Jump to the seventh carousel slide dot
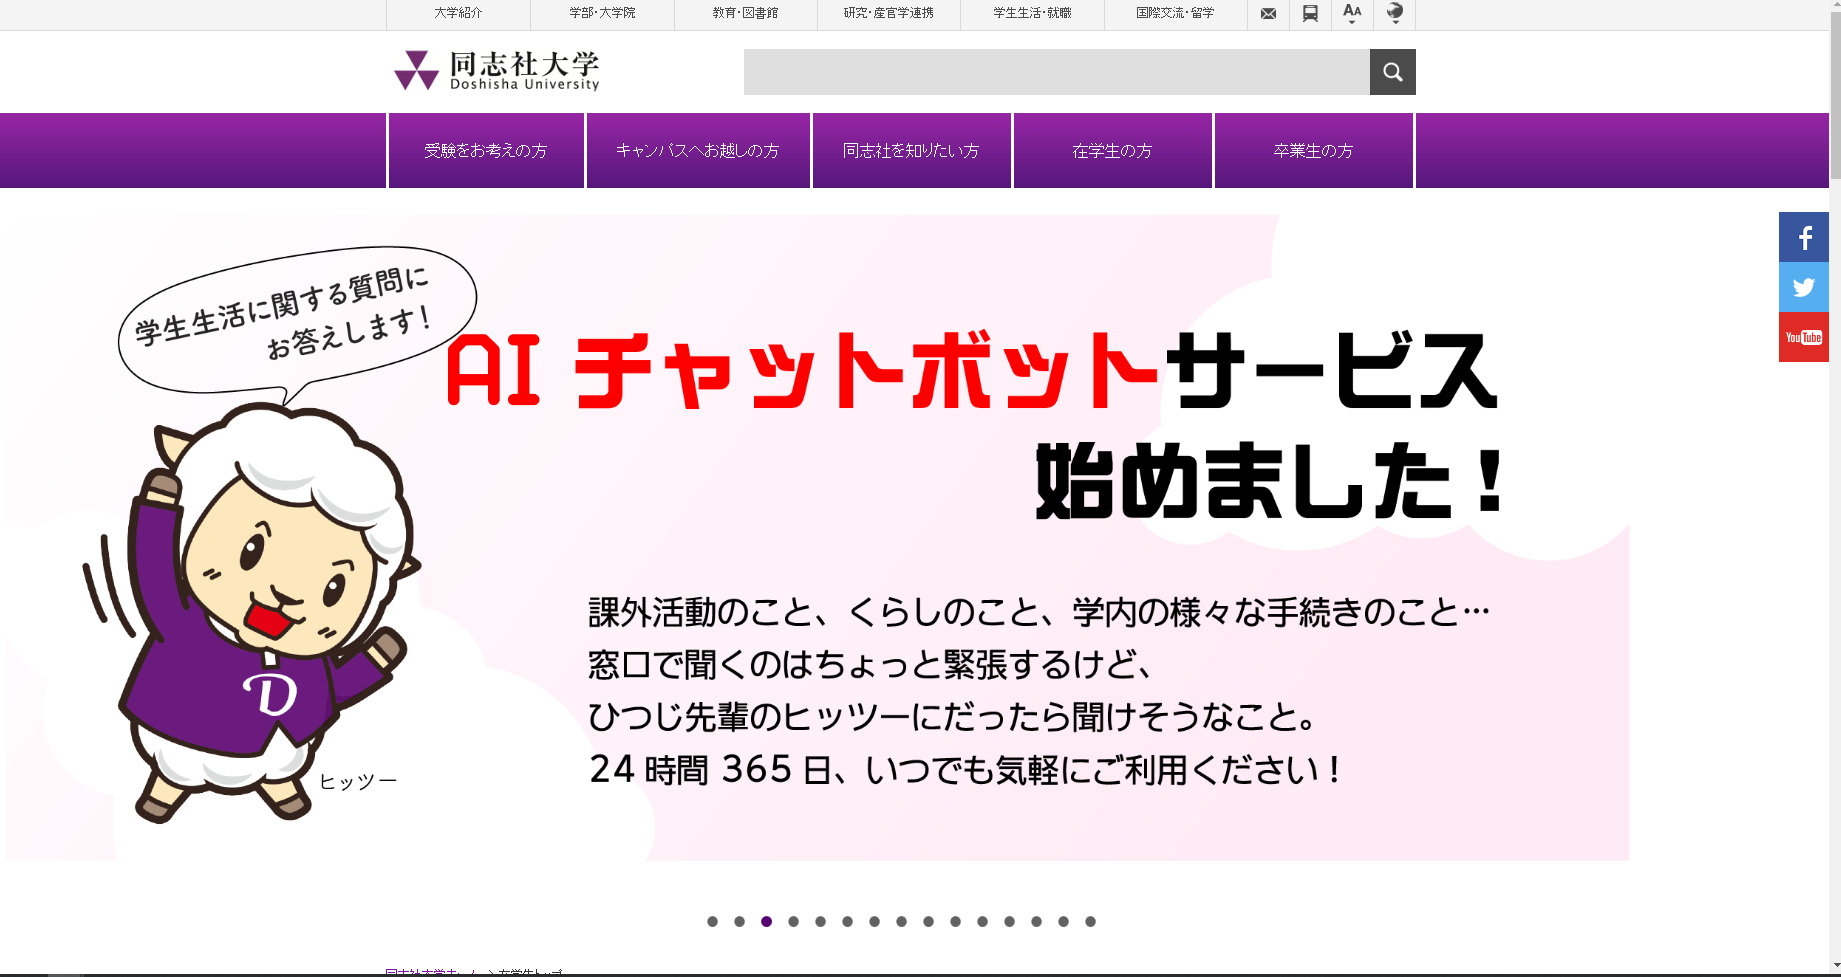The height and width of the screenshot is (977, 1841). pyautogui.click(x=874, y=922)
